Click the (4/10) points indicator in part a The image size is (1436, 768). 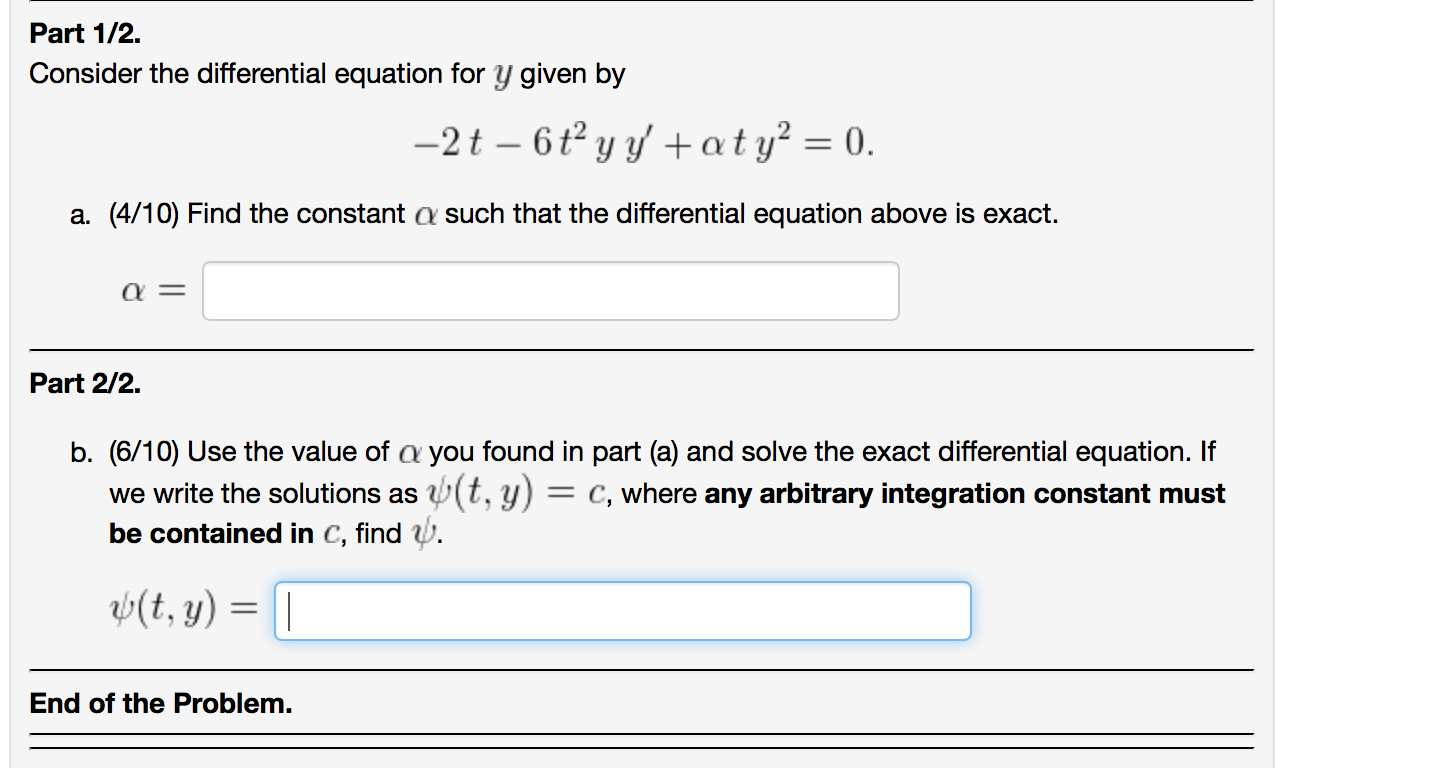tap(147, 213)
